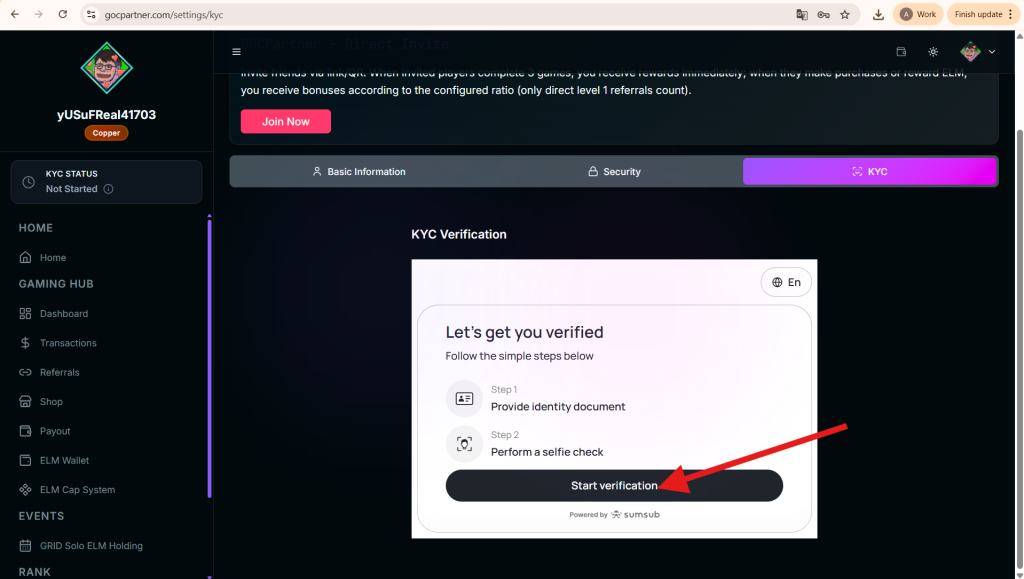This screenshot has width=1024, height=579.
Task: Open GRID Solo ELM Holding event
Action: 91,546
